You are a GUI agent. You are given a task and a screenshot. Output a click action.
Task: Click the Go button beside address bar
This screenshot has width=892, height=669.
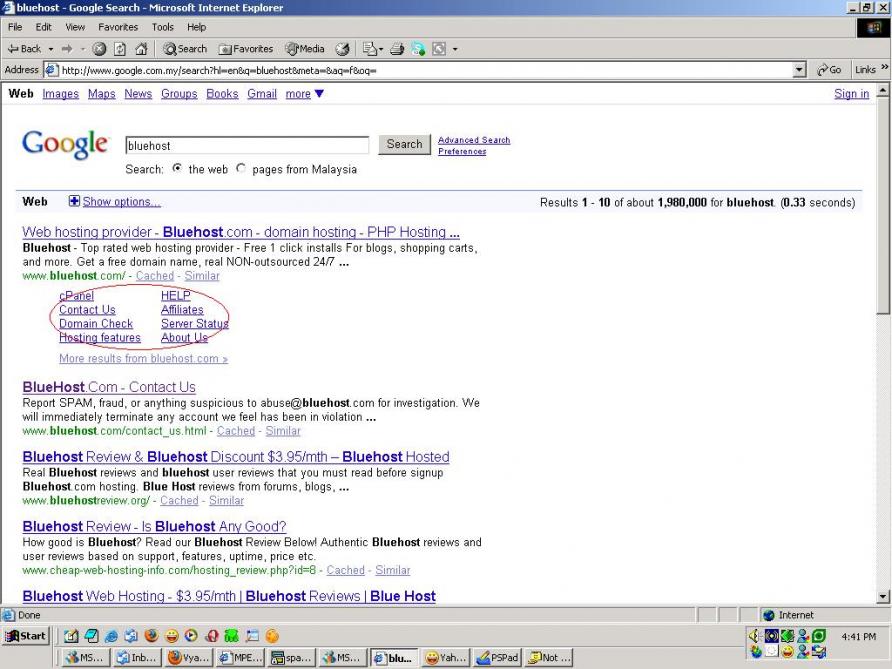tap(829, 70)
